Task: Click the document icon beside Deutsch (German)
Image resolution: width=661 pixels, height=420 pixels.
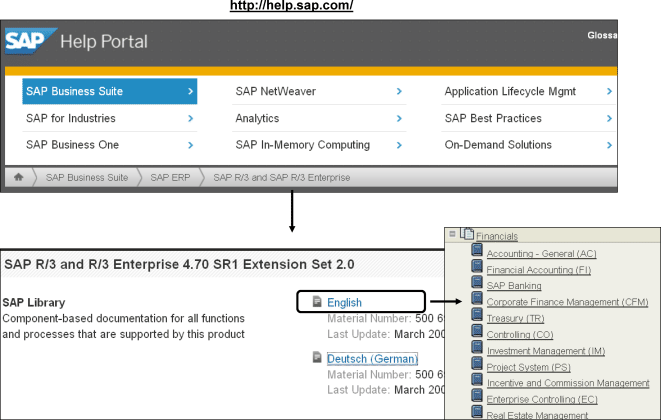Action: pyautogui.click(x=317, y=358)
